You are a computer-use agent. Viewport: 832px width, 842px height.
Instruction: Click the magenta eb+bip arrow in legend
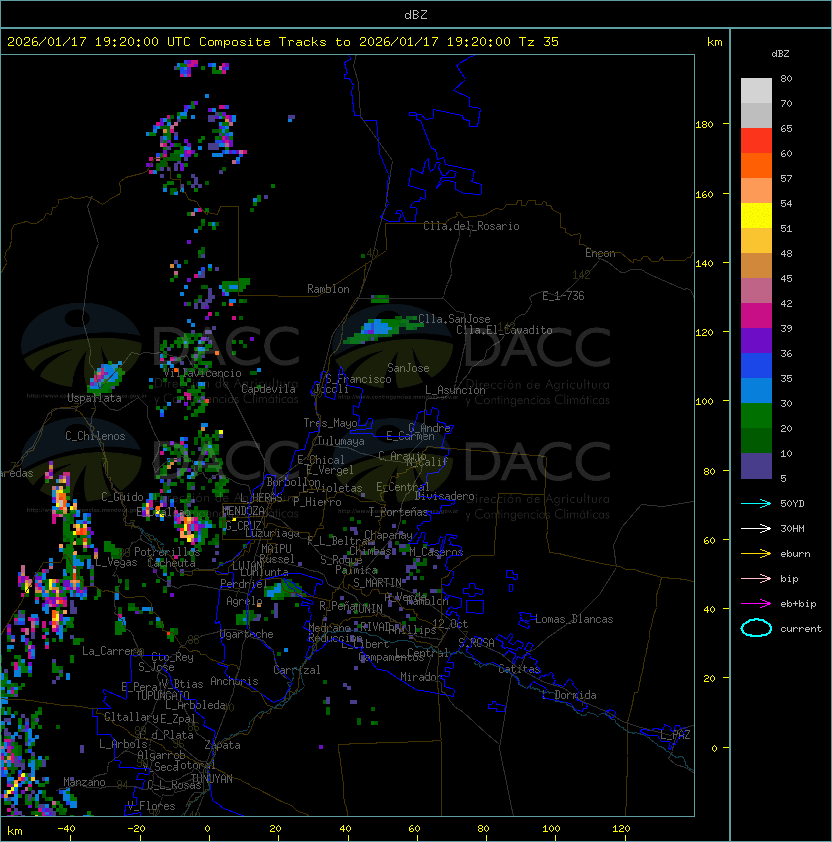pos(756,604)
